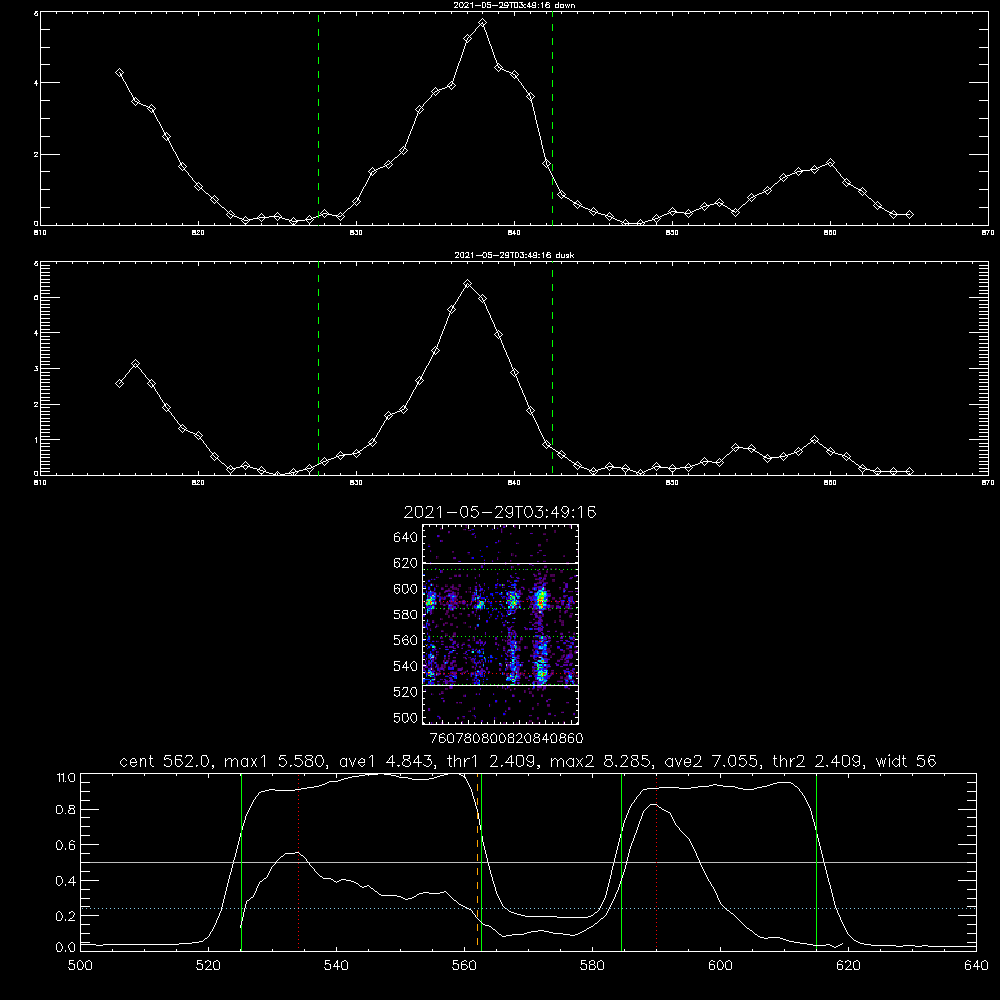Viewport: 1000px width, 1000px height.
Task: Click x-axis label 580 on bottom plot
Action: coord(592,966)
